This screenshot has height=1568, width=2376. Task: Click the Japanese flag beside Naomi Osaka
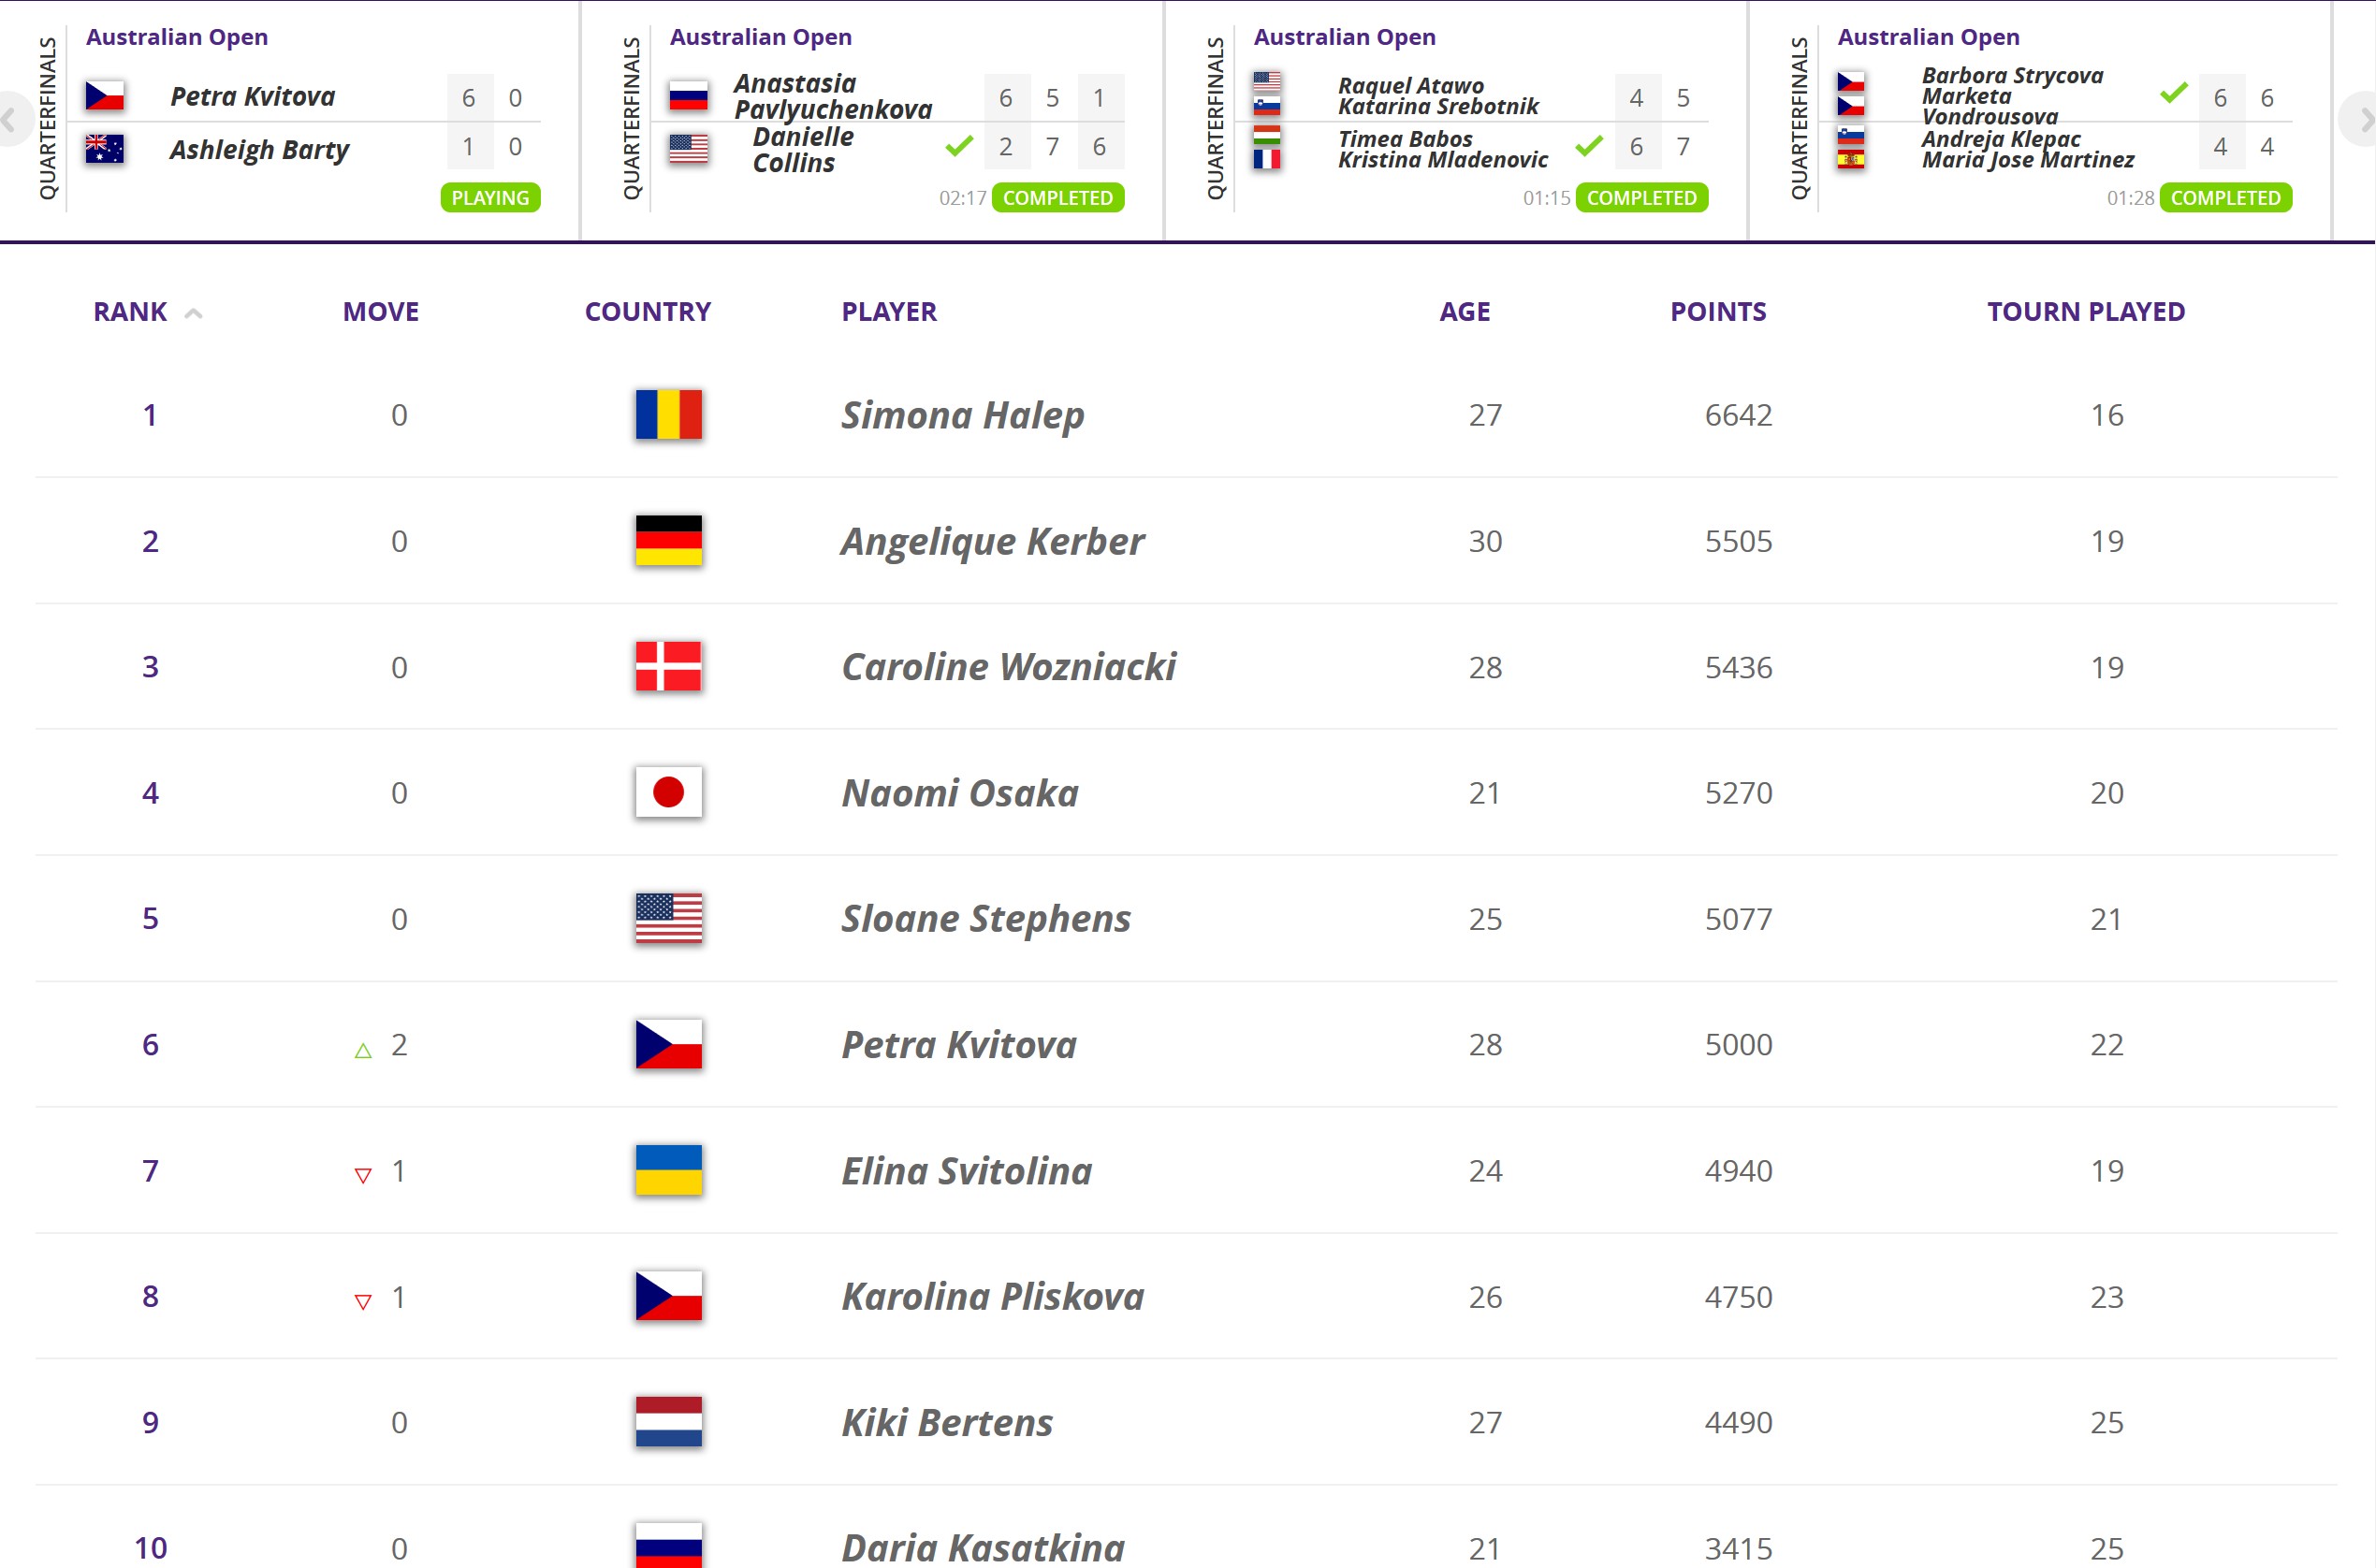coord(668,793)
